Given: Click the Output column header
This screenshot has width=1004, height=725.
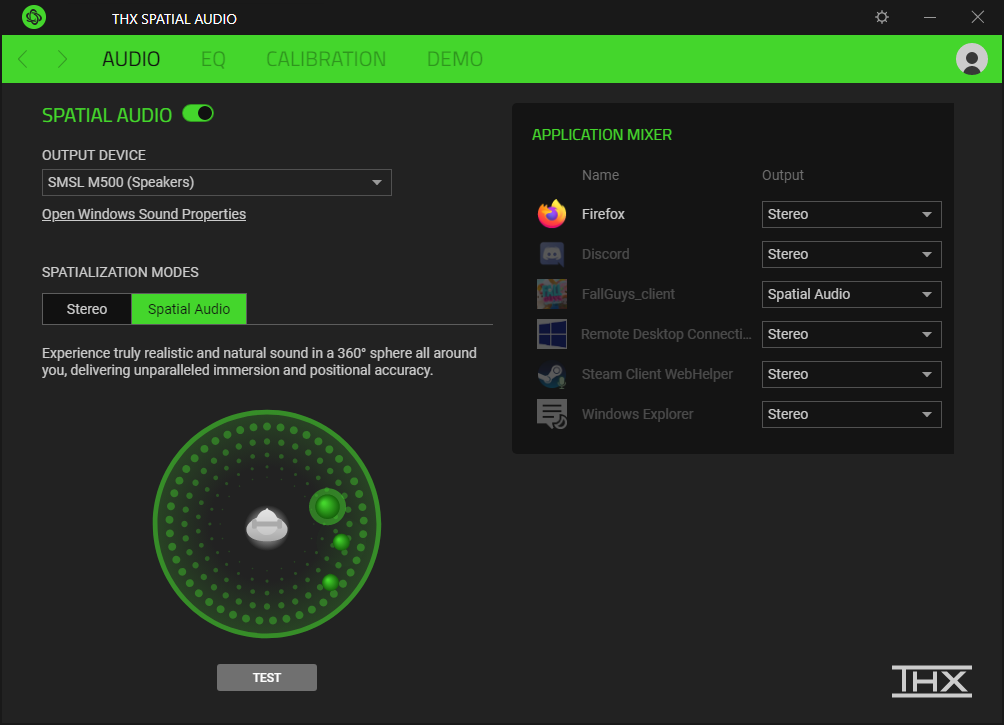Looking at the screenshot, I should (x=782, y=175).
